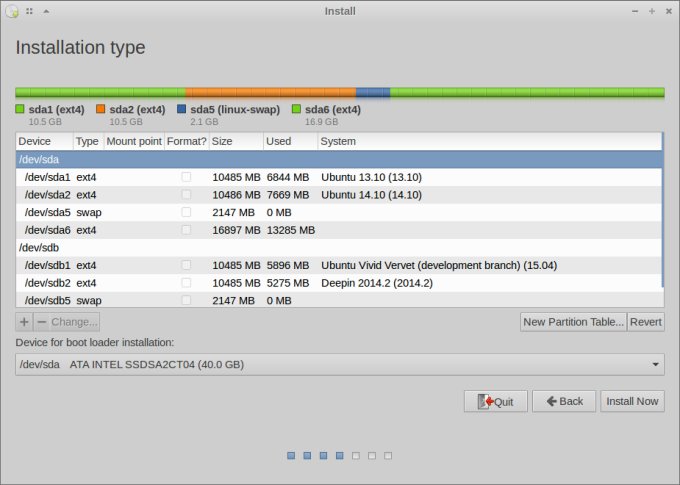Screen dimensions: 680x485
Task: Click the fourth filled progress step dot
Action: (340, 456)
